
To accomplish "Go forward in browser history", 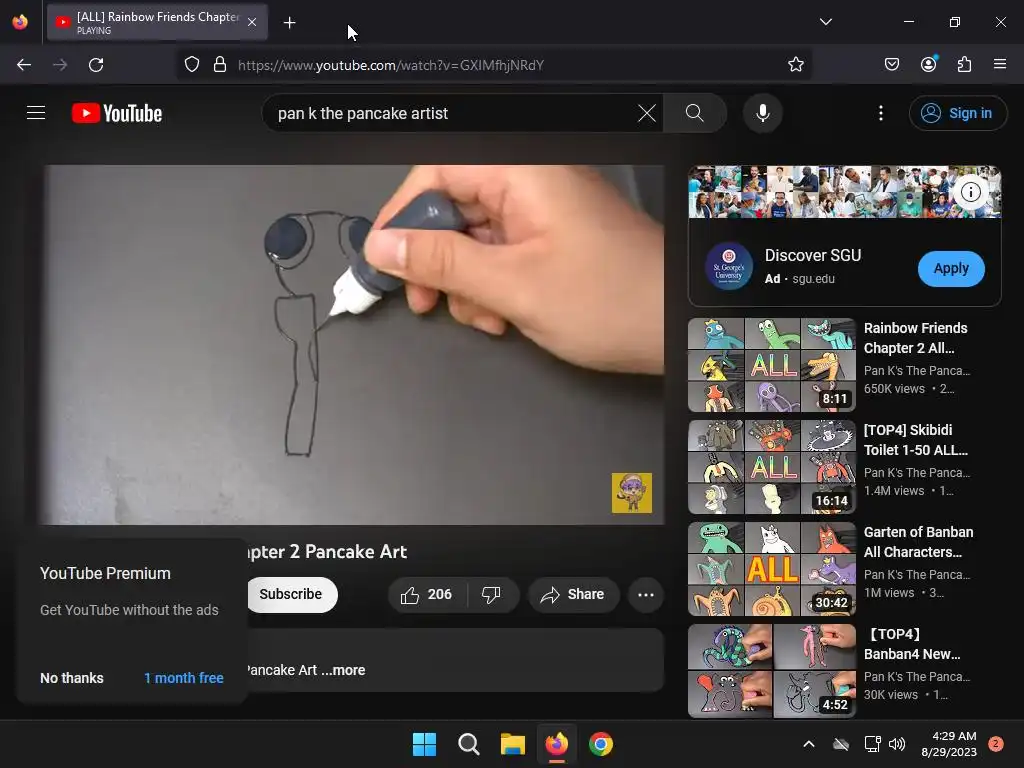I will pos(60,65).
